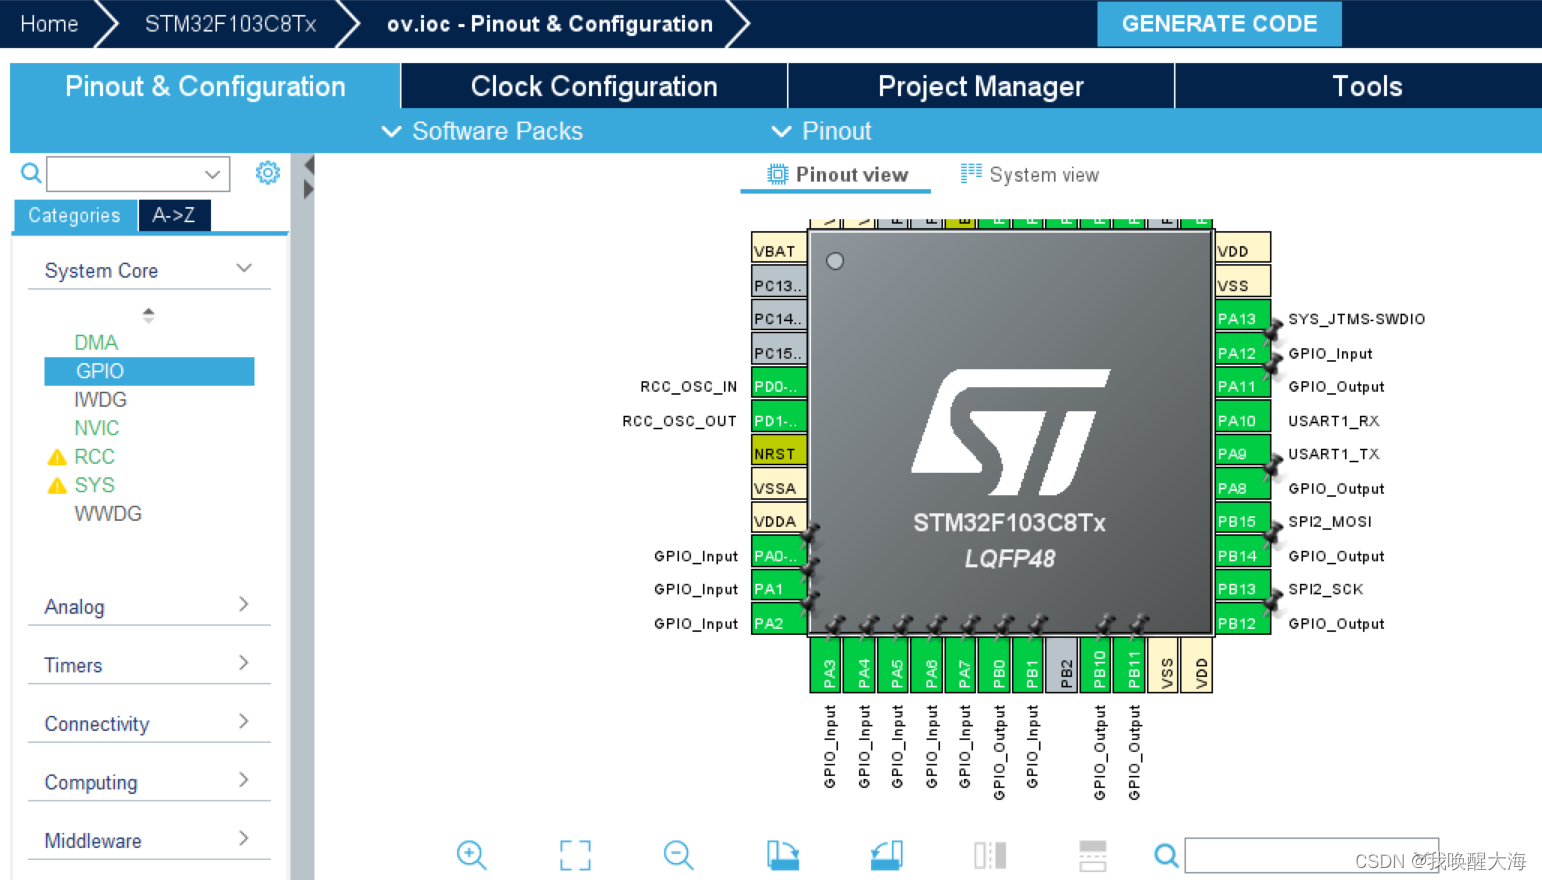Flip the pinout vertically
The width and height of the screenshot is (1542, 880).
pyautogui.click(x=1092, y=855)
